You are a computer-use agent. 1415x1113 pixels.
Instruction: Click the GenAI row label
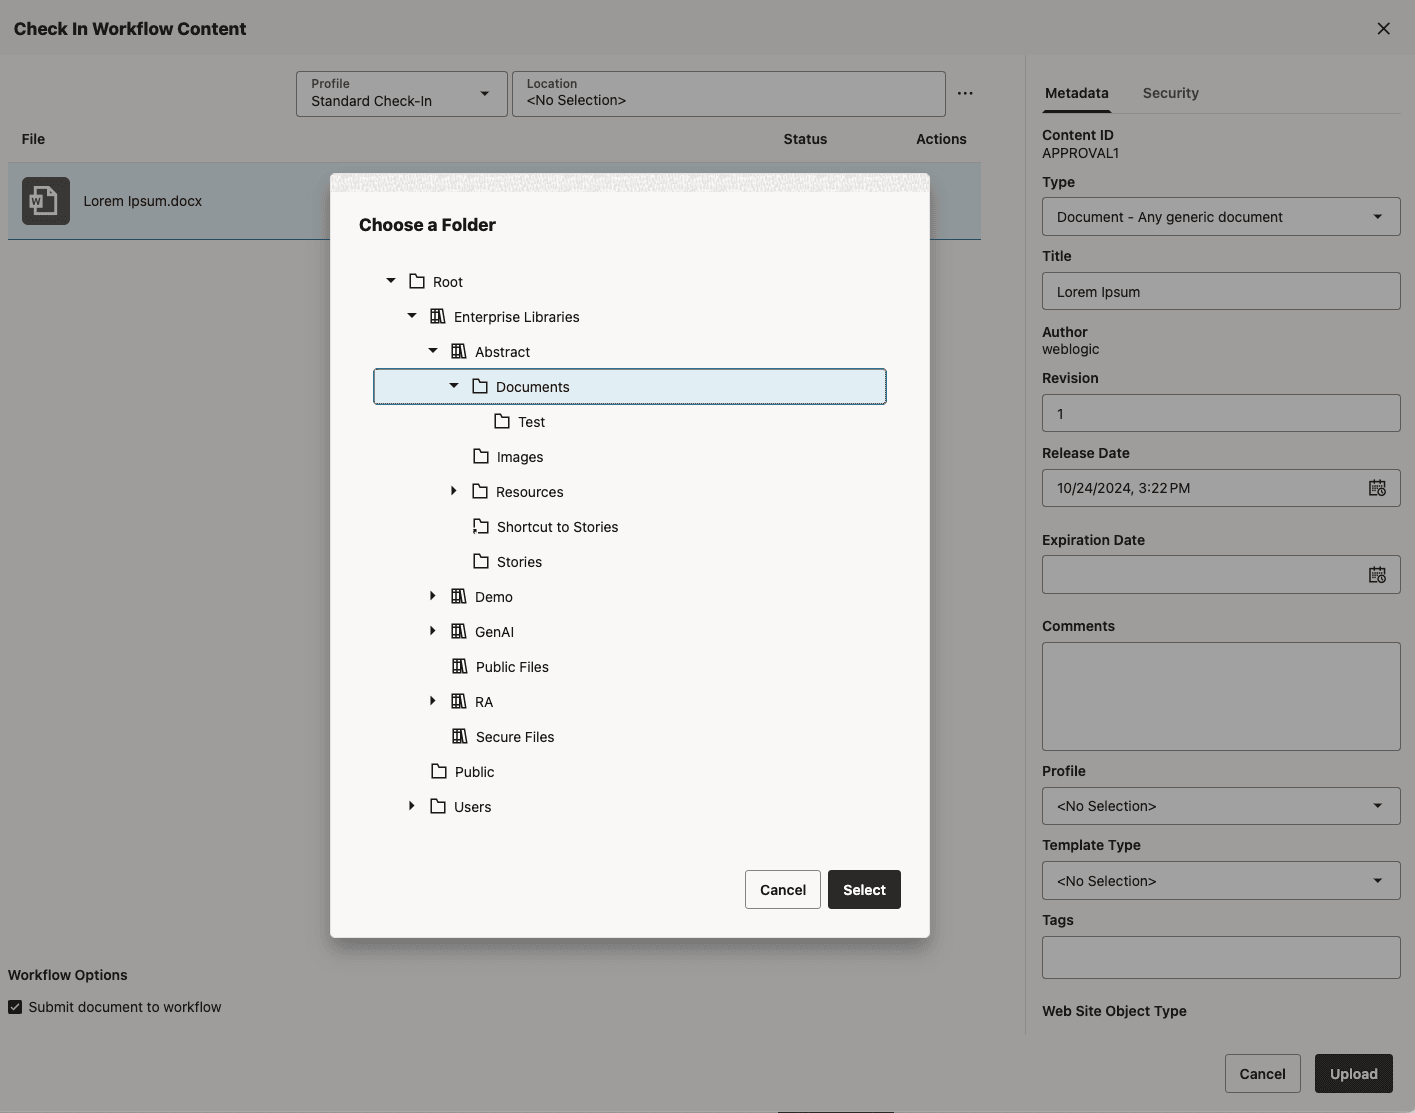494,632
